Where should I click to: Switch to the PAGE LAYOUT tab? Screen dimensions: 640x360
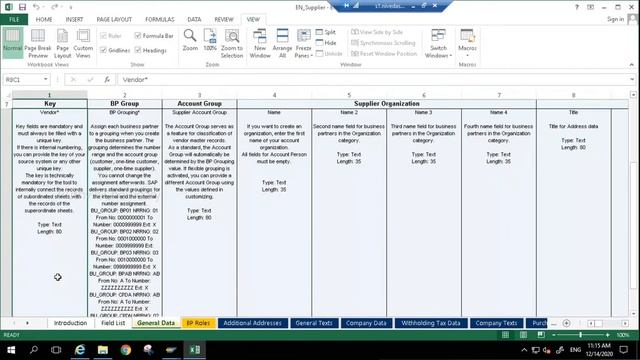[x=114, y=20]
